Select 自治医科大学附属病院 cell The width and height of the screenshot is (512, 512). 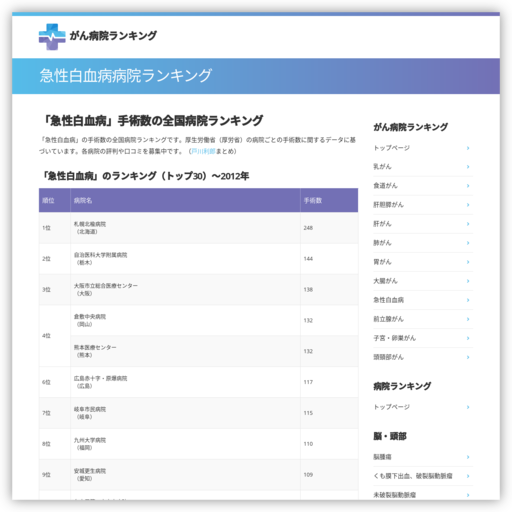[x=185, y=259]
